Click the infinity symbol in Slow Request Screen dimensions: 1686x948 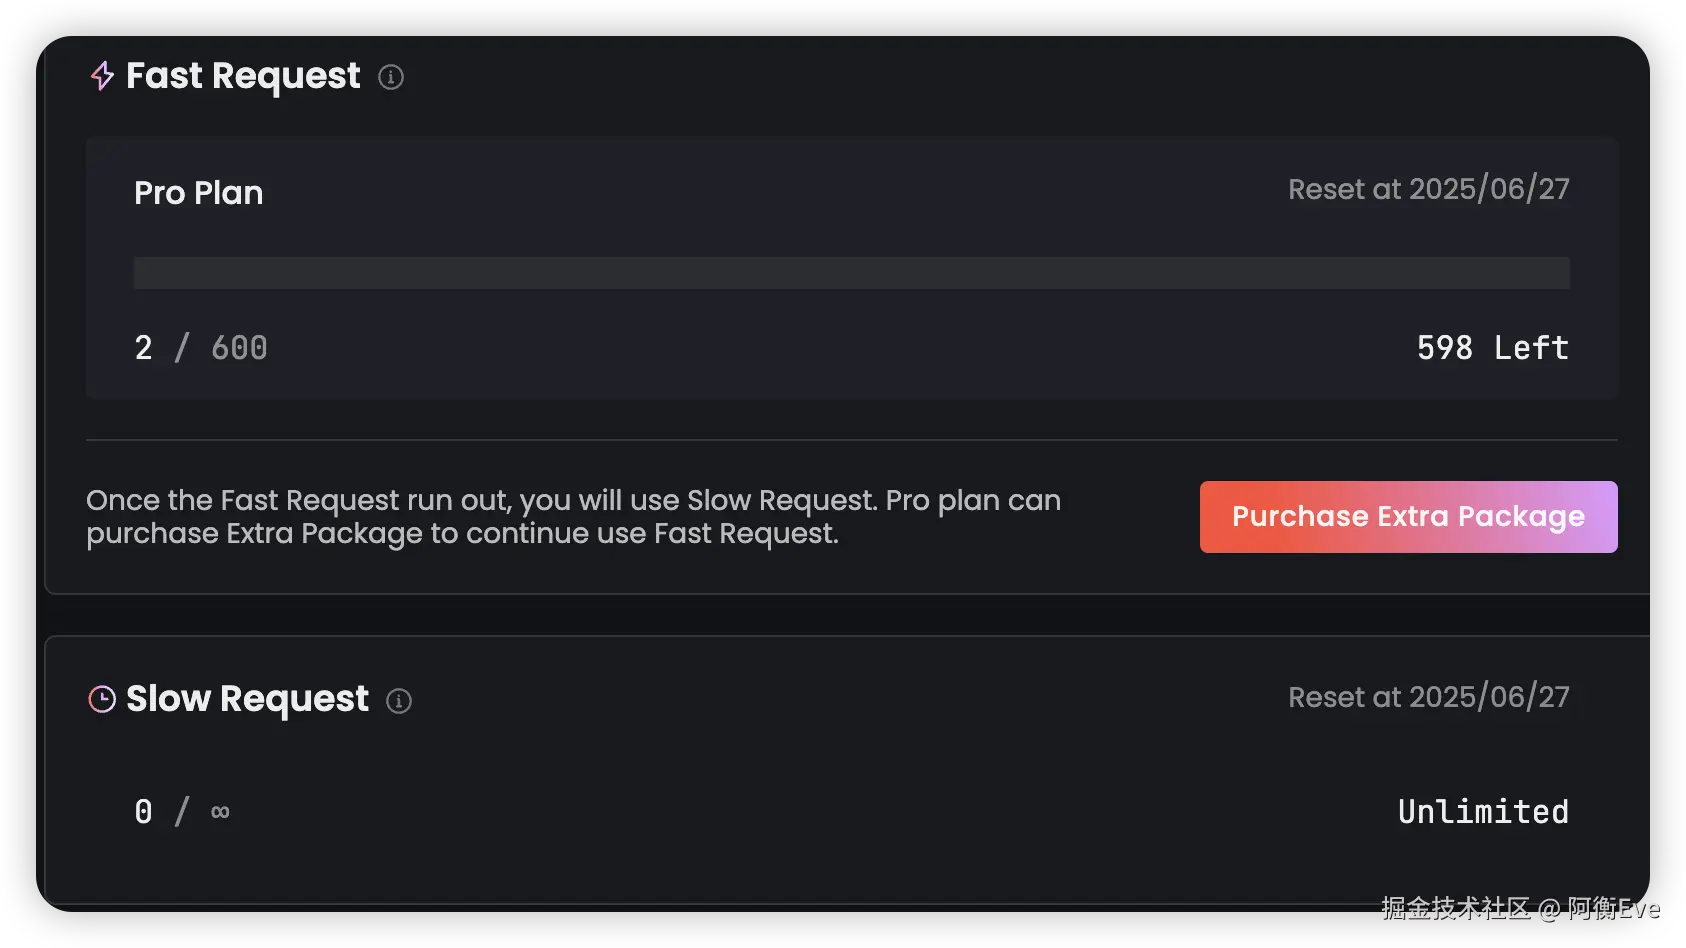coord(220,811)
